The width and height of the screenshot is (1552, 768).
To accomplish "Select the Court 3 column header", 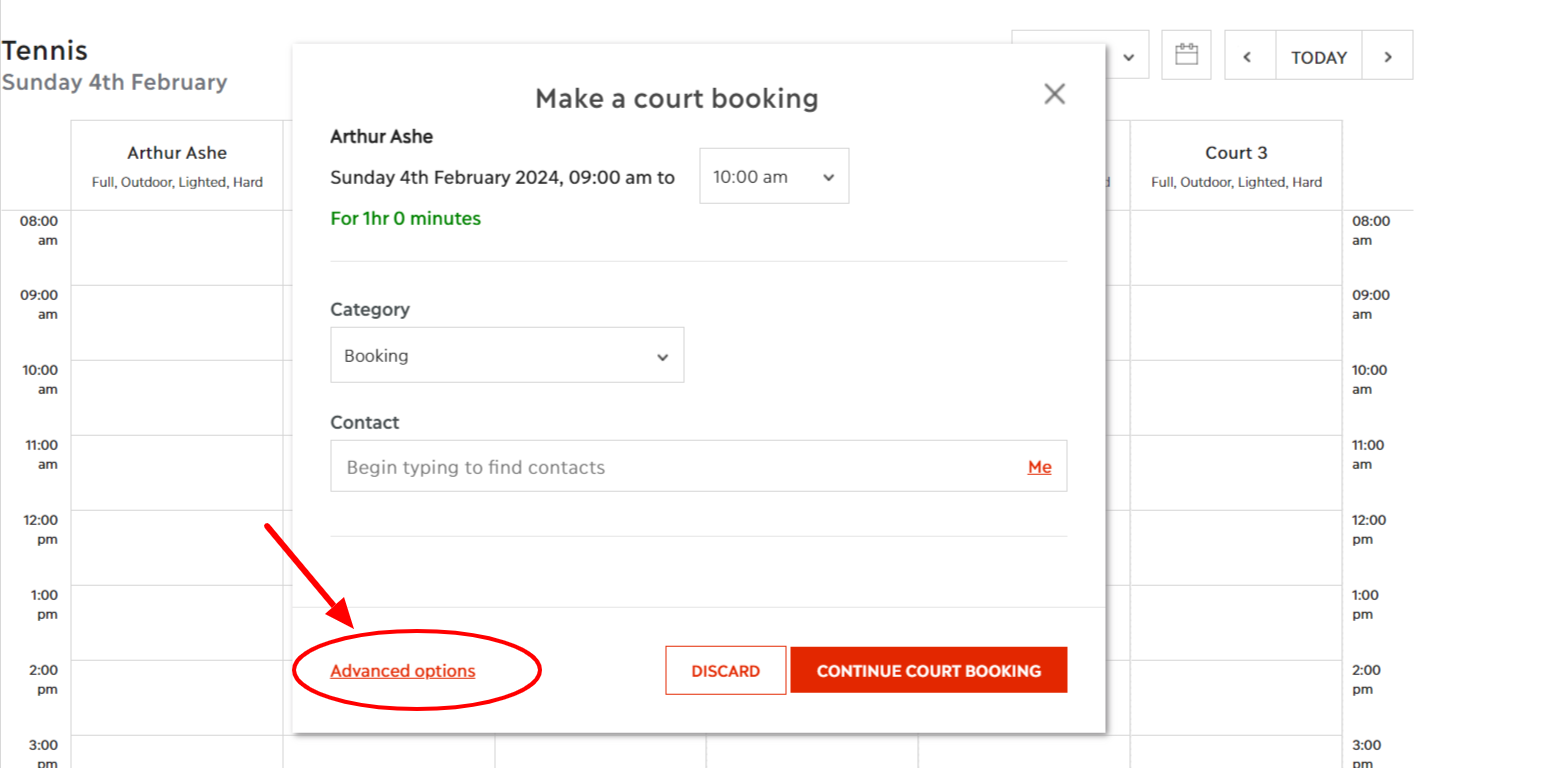I will pos(1236,166).
